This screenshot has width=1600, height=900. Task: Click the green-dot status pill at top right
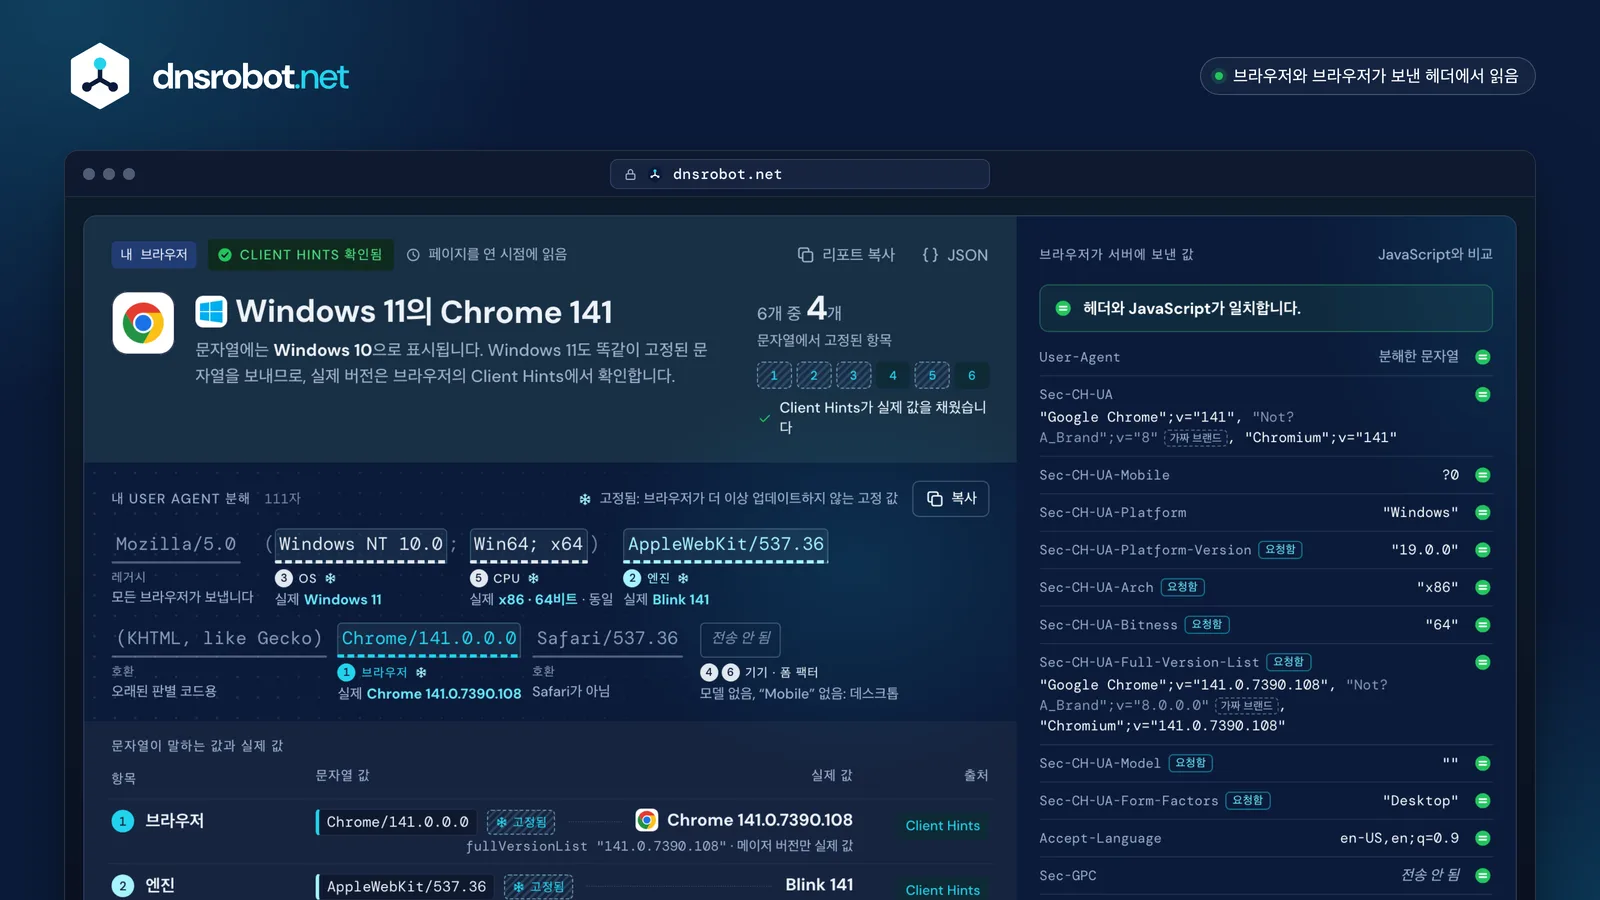(x=1367, y=76)
